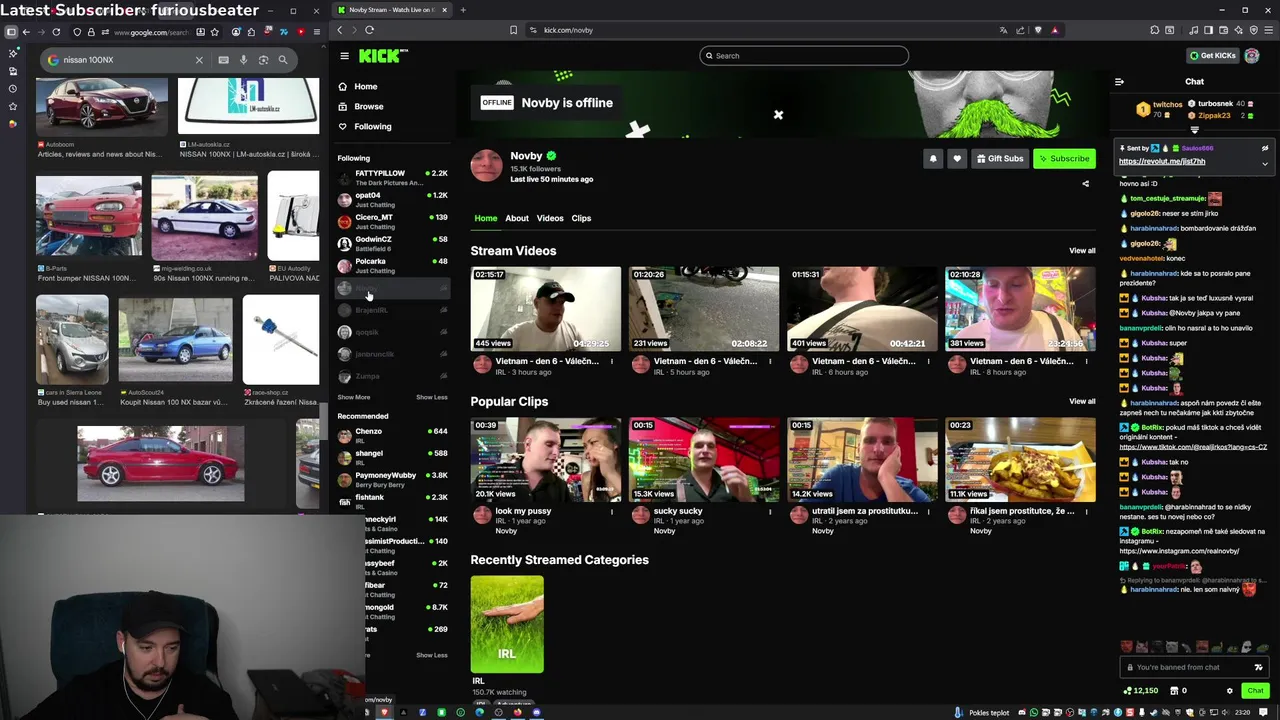The height and width of the screenshot is (720, 1280).
Task: Click the Google voice search microphone
Action: [x=243, y=60]
